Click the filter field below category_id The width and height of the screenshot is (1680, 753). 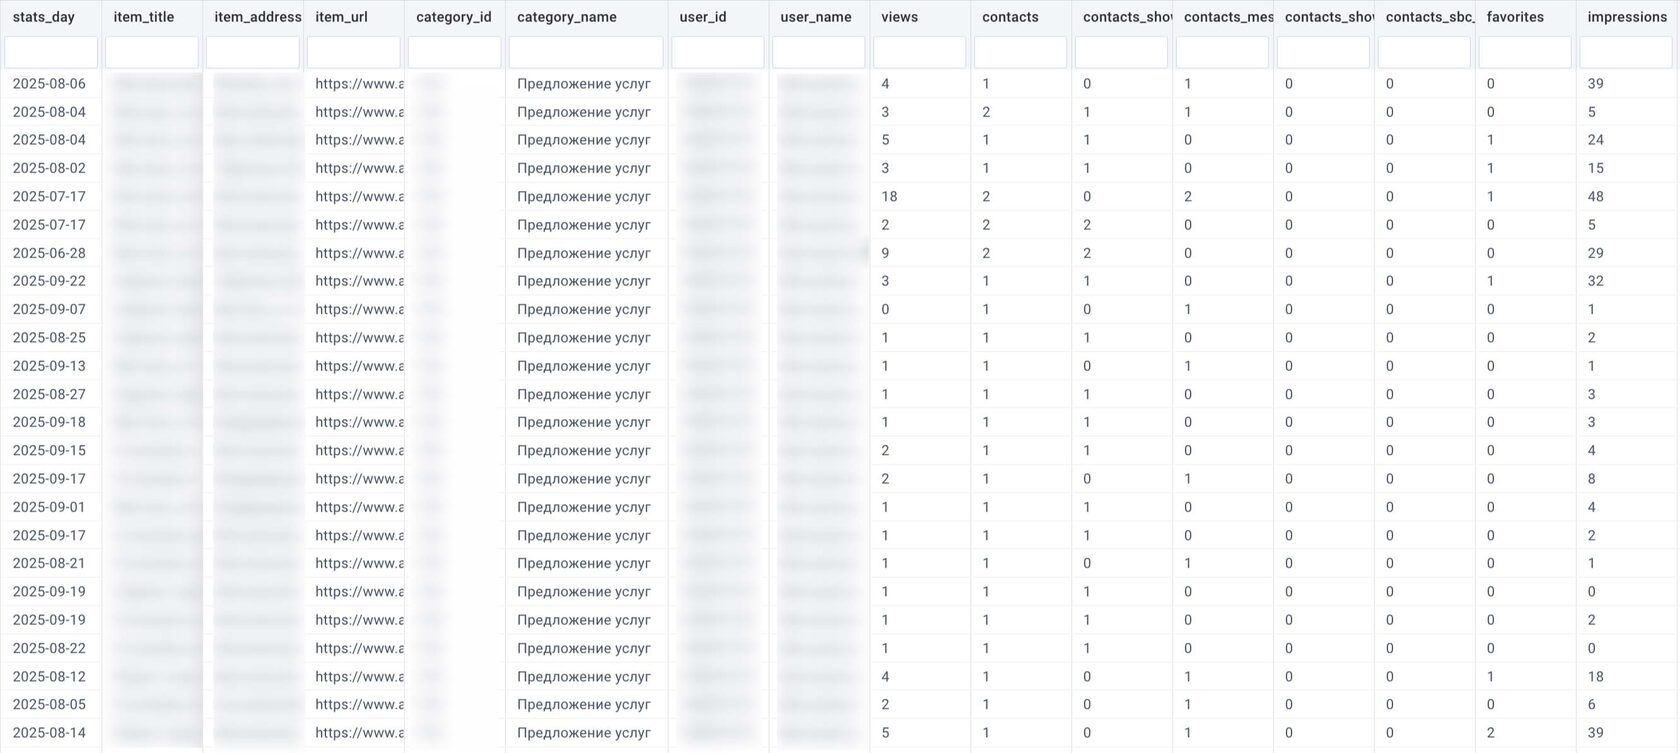455,52
